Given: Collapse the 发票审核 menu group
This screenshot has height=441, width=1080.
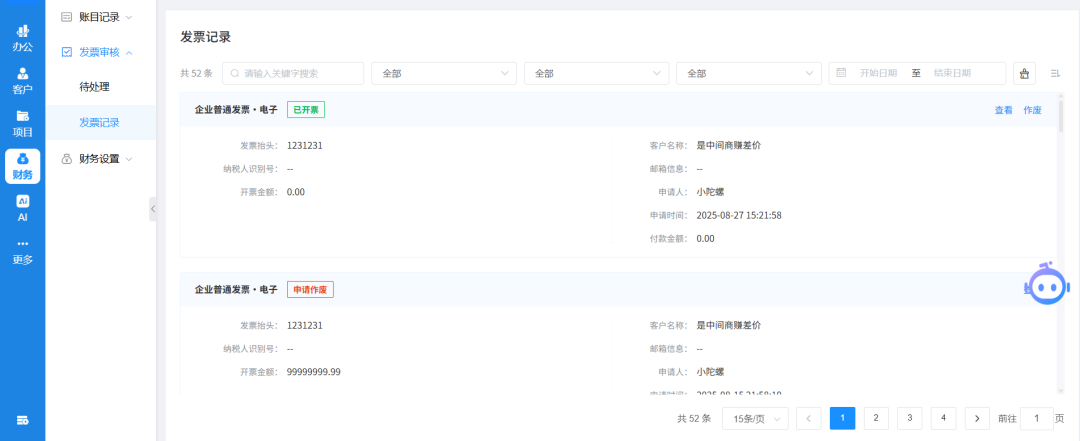Looking at the screenshot, I should click(x=101, y=52).
